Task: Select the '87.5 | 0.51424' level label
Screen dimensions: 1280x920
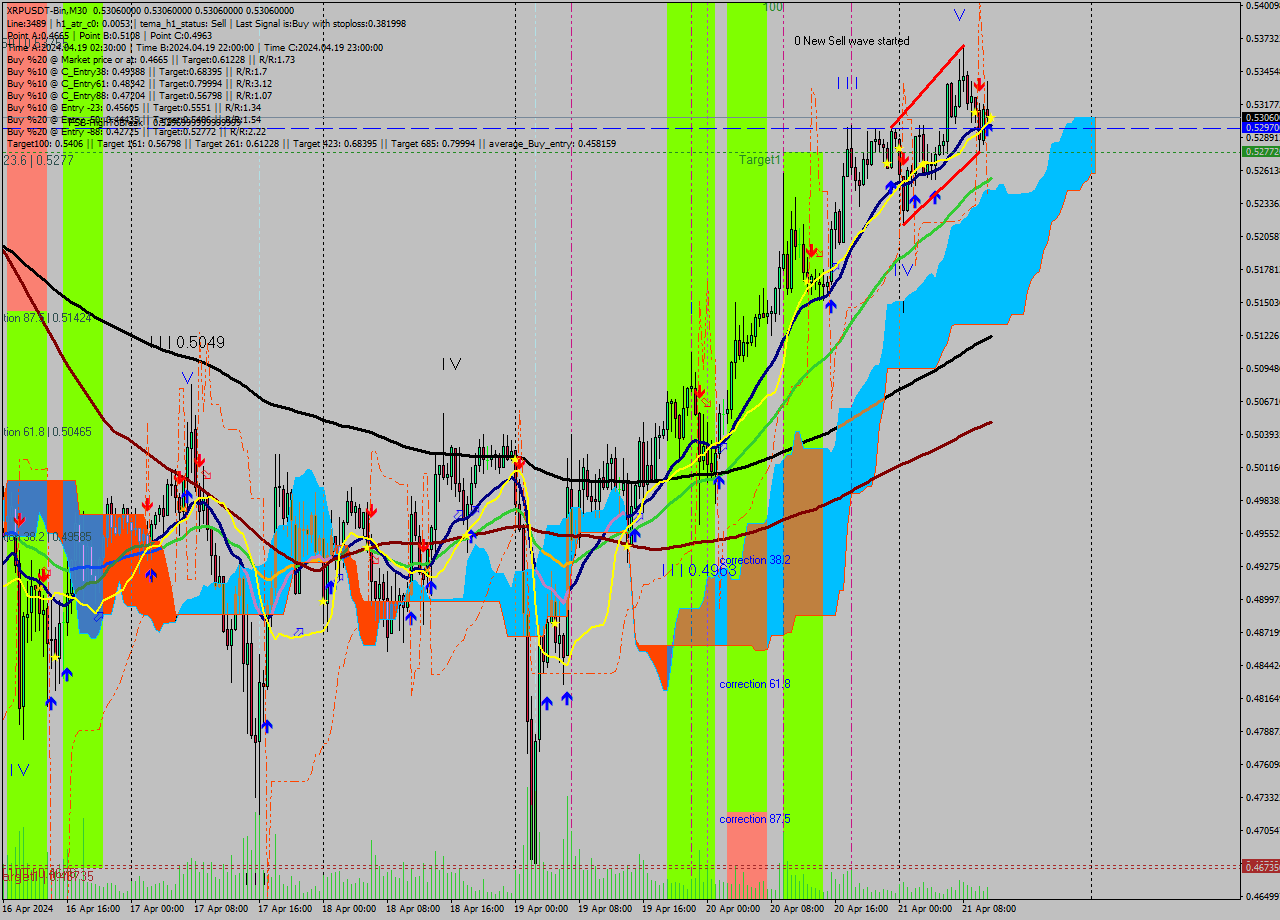Action: 46,317
